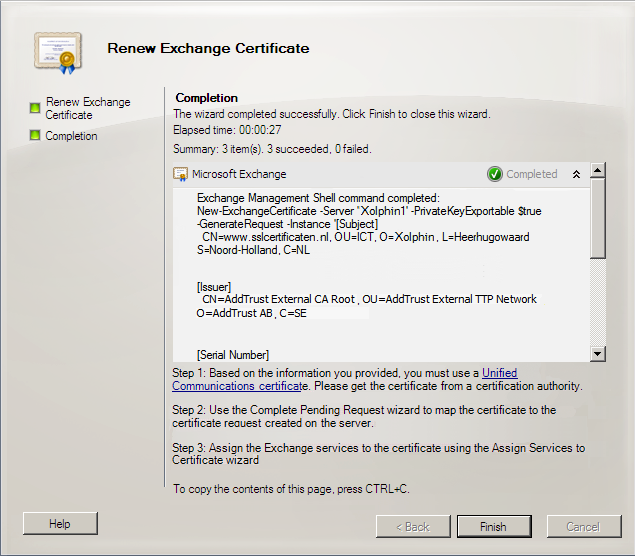
Task: Click the wizard certificate icon in header
Action: [58, 53]
